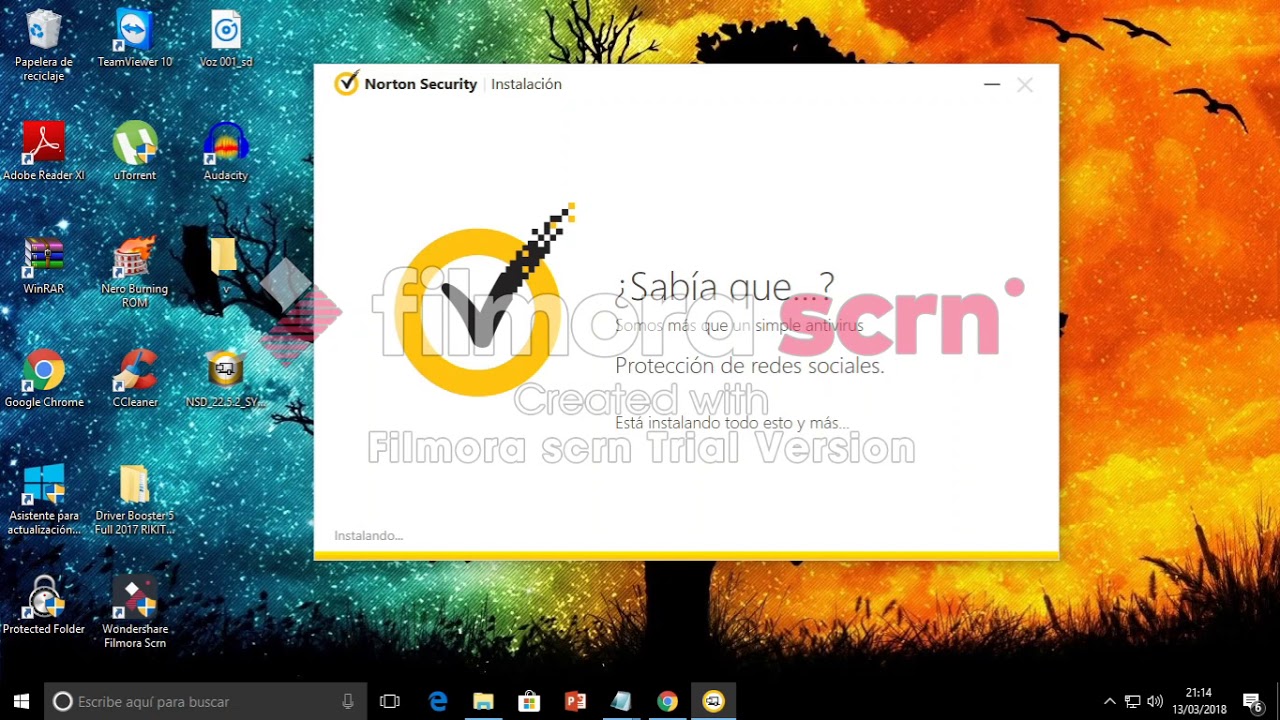Open File Explorer from the taskbar
The image size is (1280, 720).
[483, 701]
